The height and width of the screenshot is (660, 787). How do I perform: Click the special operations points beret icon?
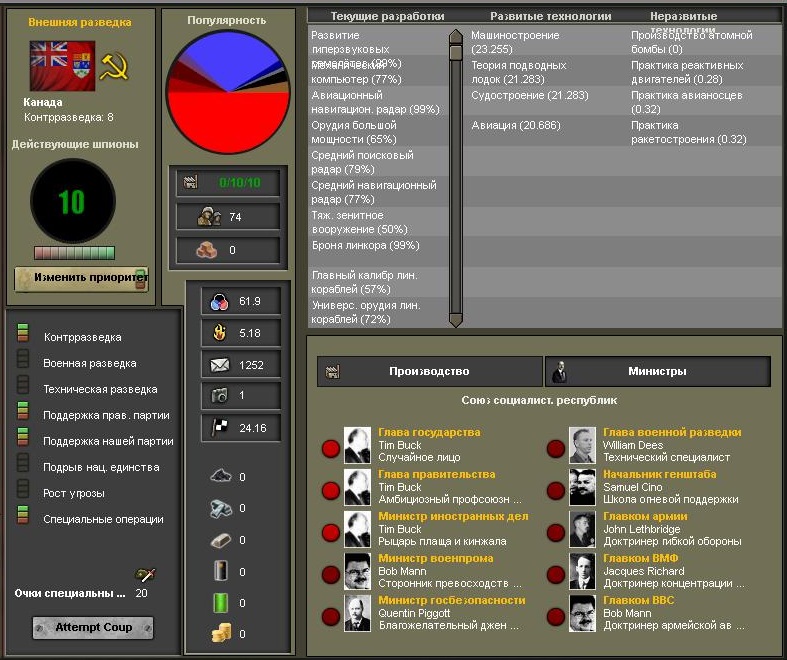[x=146, y=575]
